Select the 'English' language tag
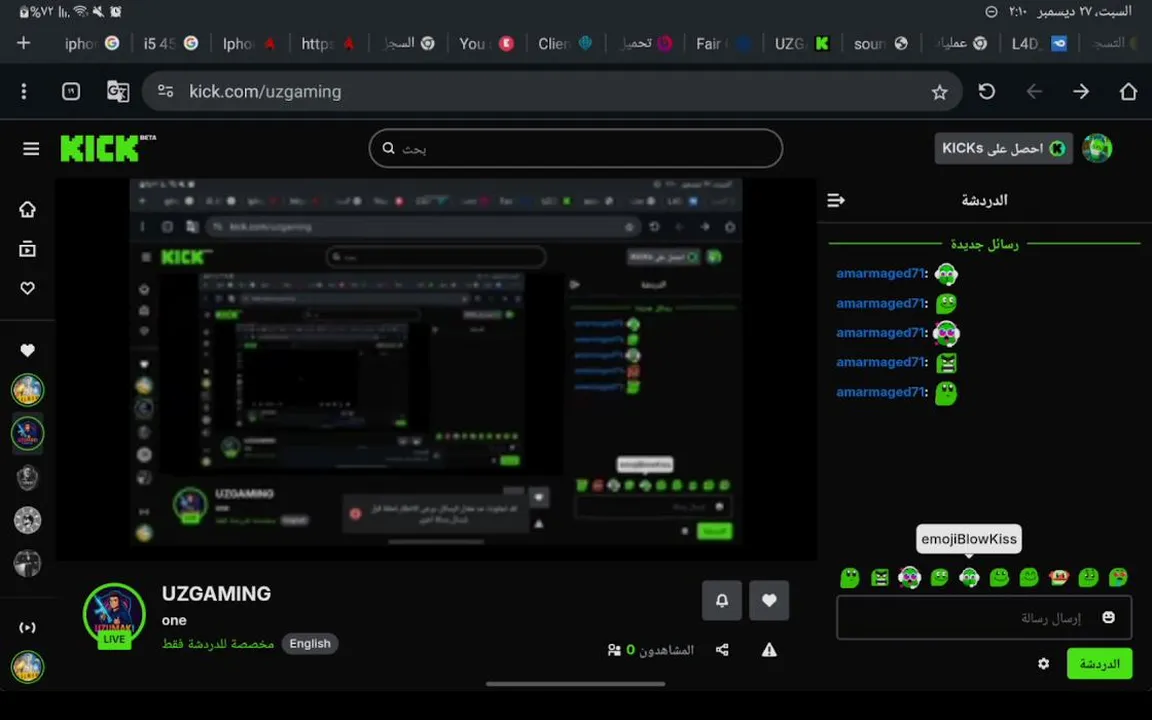 click(309, 644)
